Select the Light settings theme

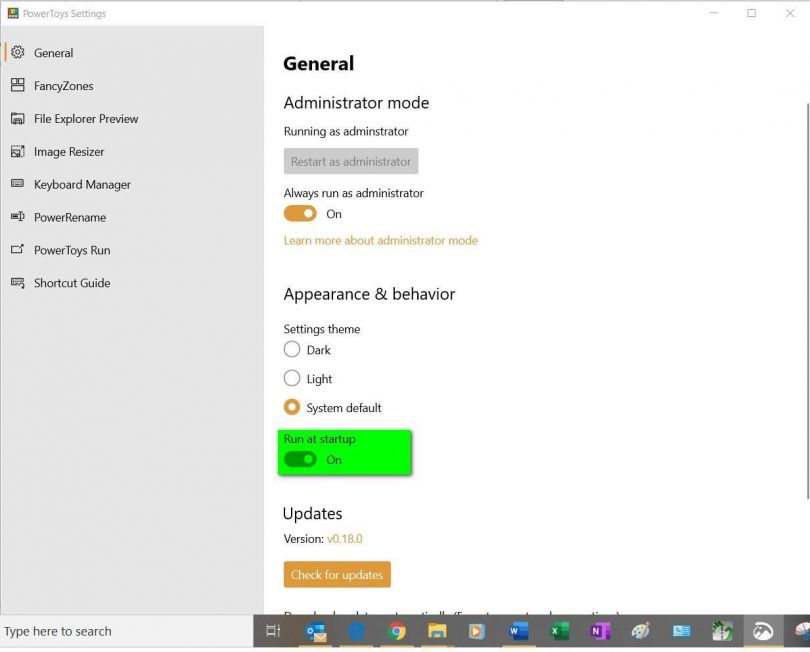point(291,378)
